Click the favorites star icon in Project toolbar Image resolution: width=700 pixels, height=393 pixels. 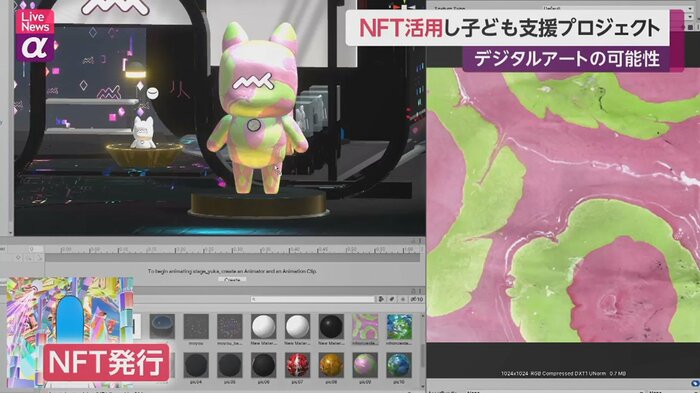[403, 299]
